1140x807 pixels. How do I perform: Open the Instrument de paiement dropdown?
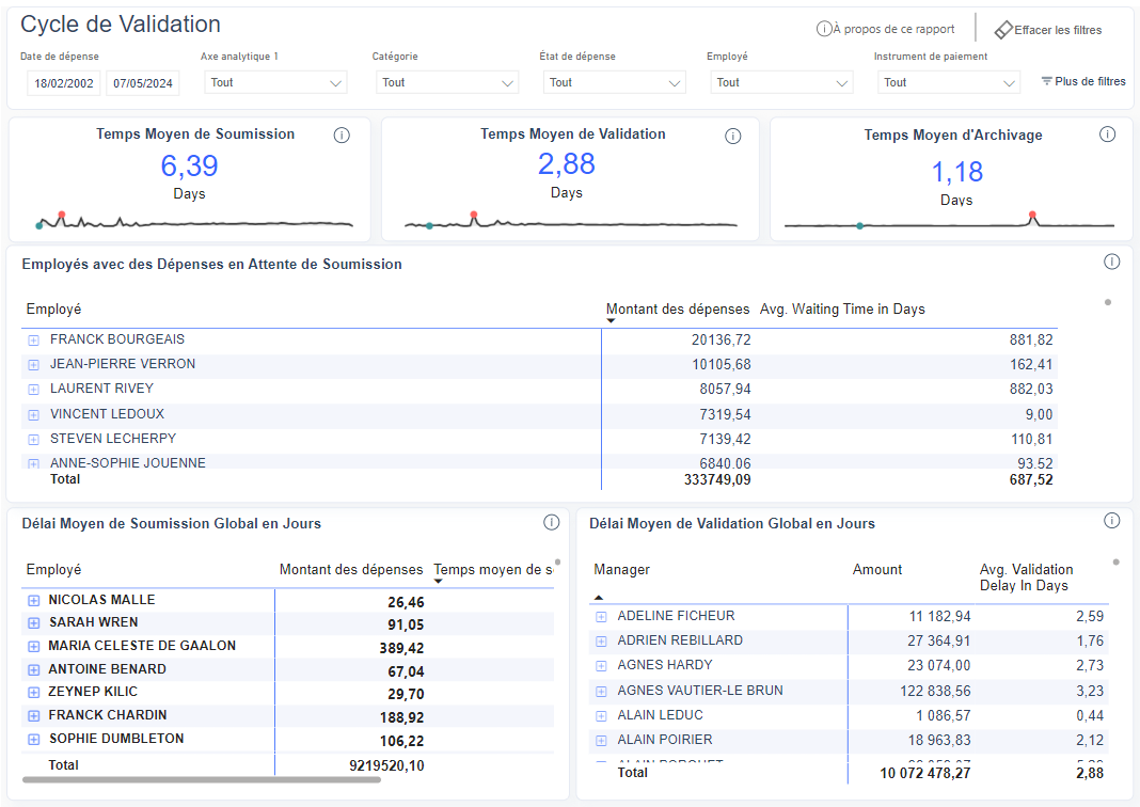(948, 83)
